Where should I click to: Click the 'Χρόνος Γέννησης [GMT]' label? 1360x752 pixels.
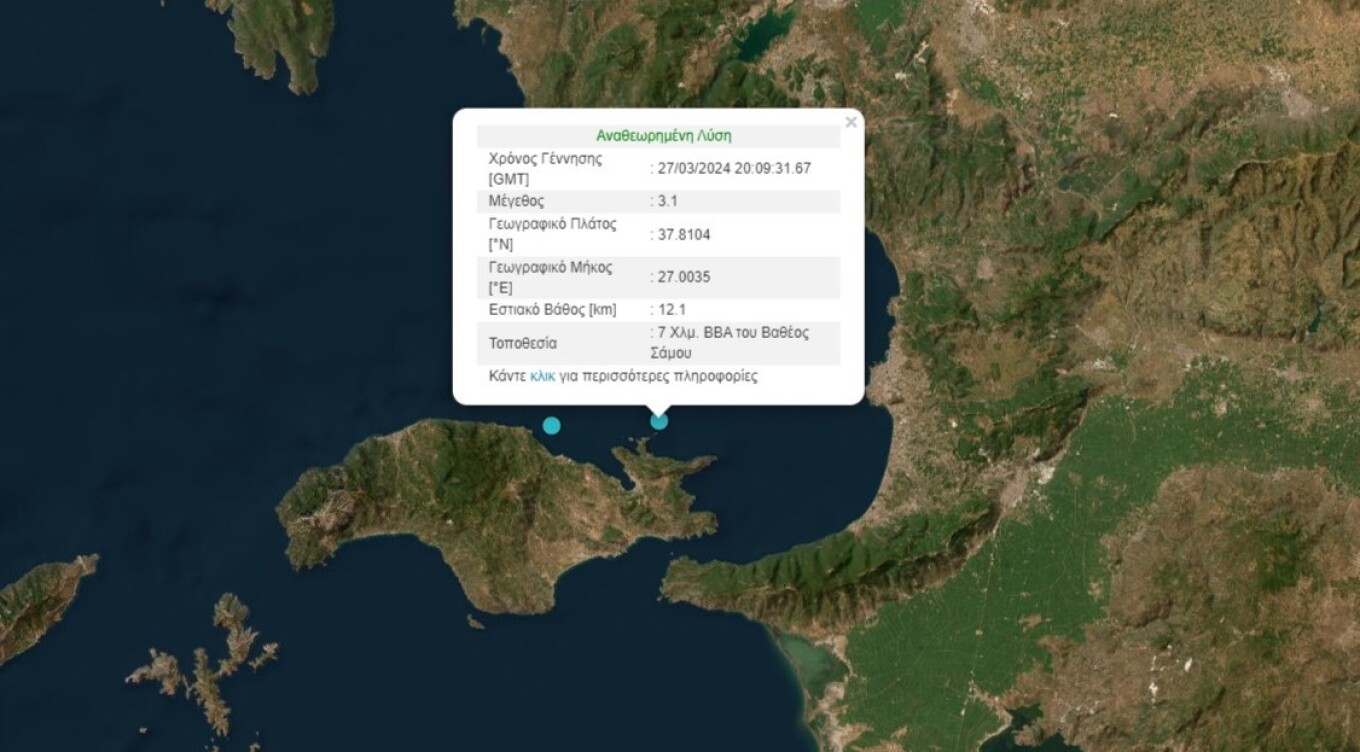click(545, 169)
